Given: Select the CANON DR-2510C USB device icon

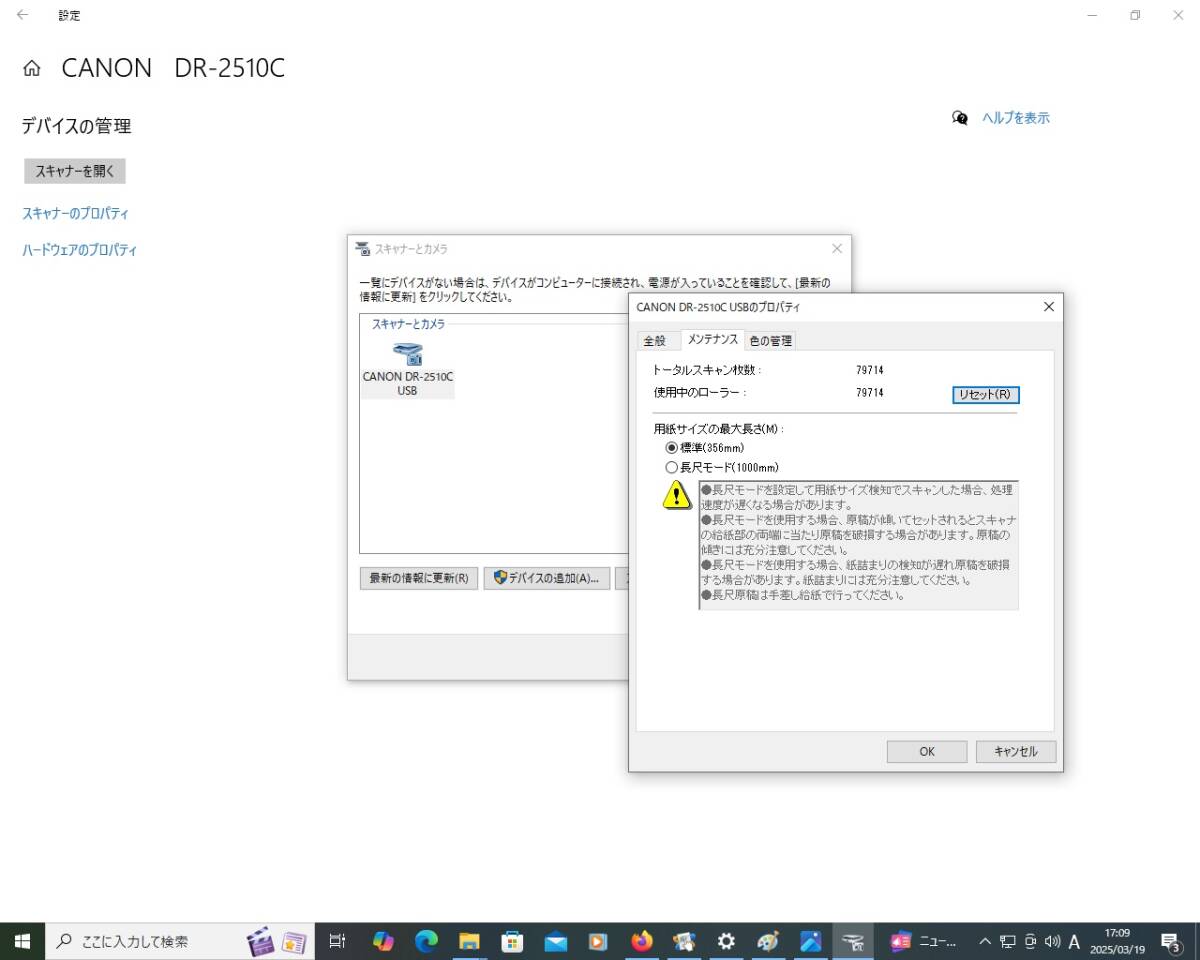Looking at the screenshot, I should [408, 369].
